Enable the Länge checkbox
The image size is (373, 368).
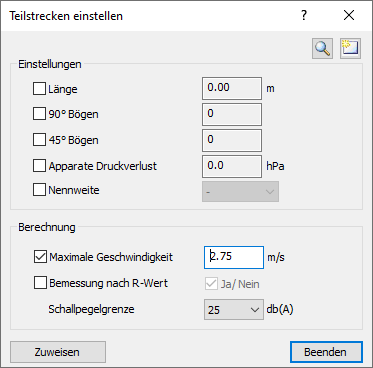tap(39, 89)
